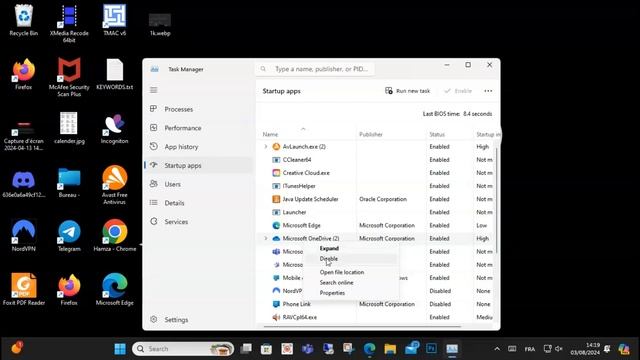Select McAfee Security Scan Plus icon
This screenshot has width=640, height=360.
69,77
